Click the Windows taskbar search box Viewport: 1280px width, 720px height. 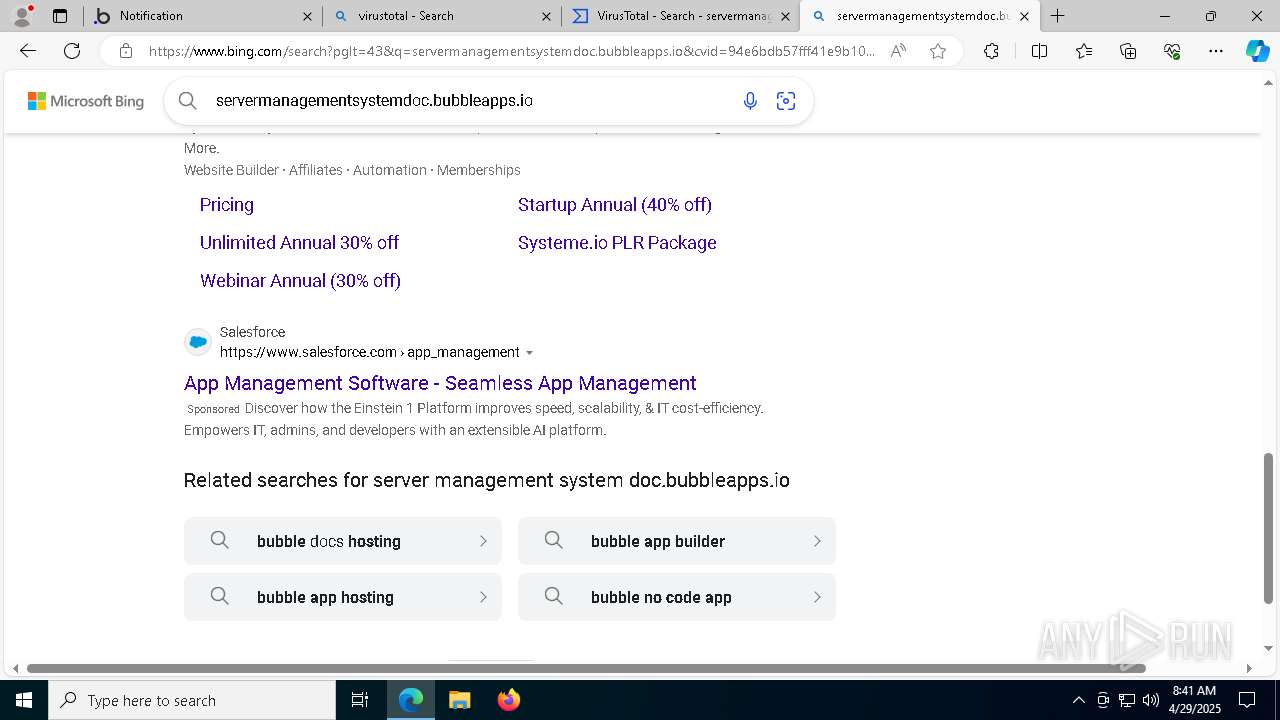[192, 700]
